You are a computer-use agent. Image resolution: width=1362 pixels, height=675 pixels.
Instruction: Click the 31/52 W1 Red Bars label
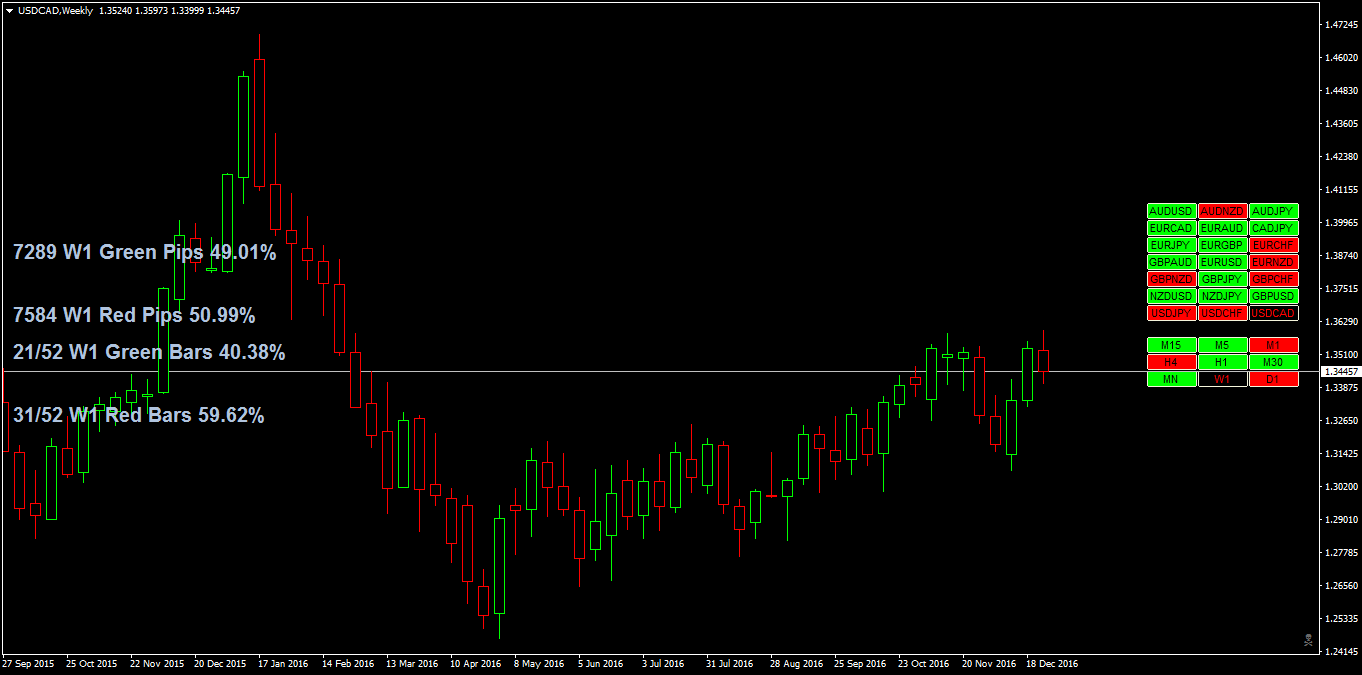pos(139,415)
